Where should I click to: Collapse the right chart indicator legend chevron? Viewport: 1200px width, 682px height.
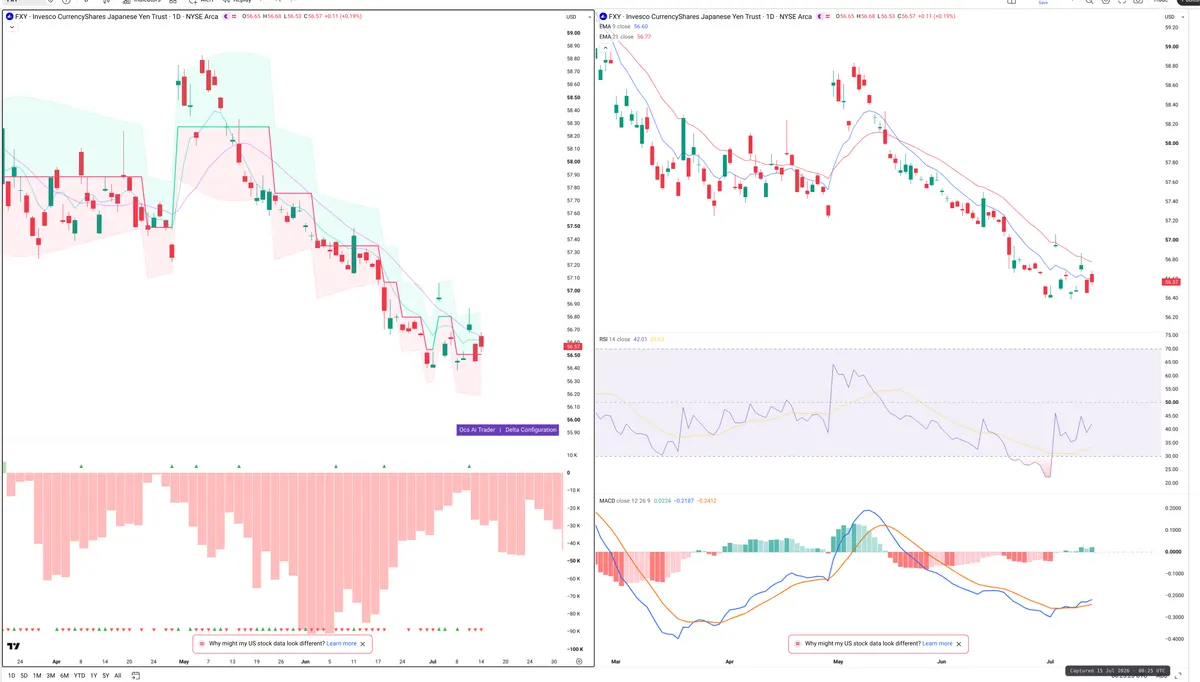606,48
